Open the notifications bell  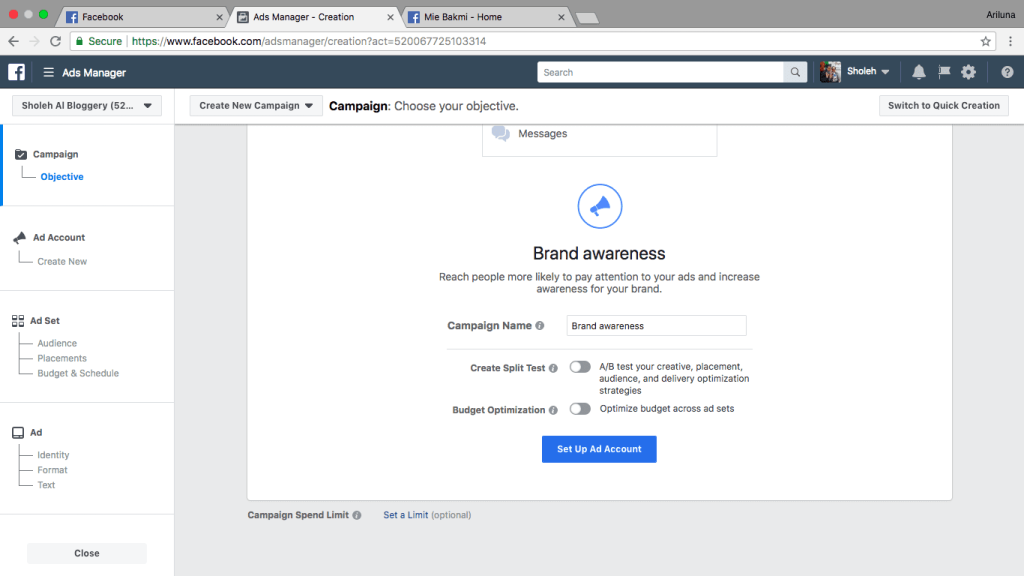click(x=918, y=72)
